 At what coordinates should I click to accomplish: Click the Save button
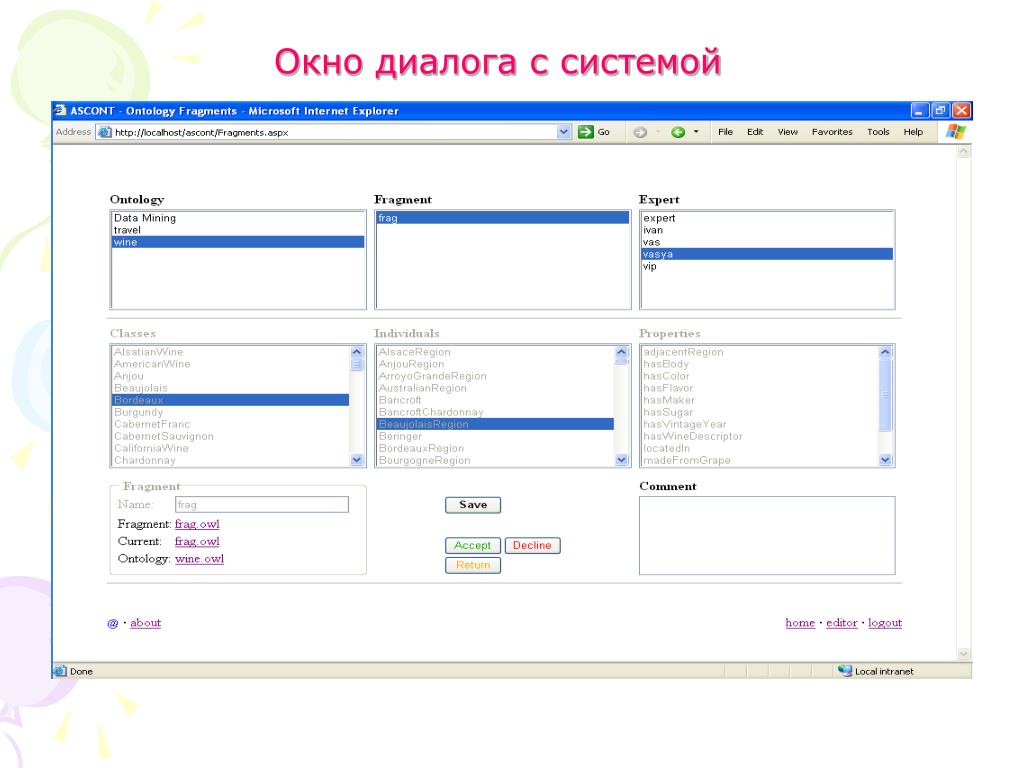(473, 505)
